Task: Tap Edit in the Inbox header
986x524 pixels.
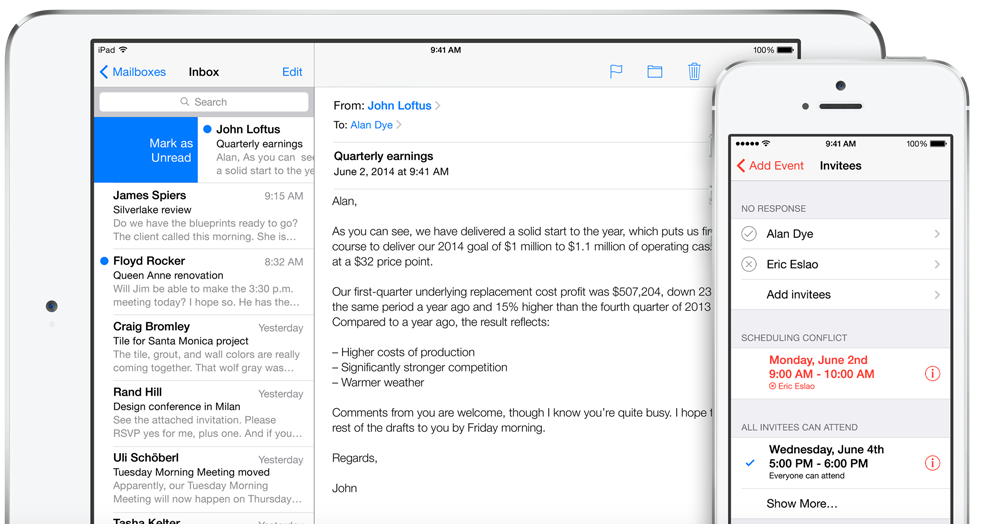Action: pos(292,72)
